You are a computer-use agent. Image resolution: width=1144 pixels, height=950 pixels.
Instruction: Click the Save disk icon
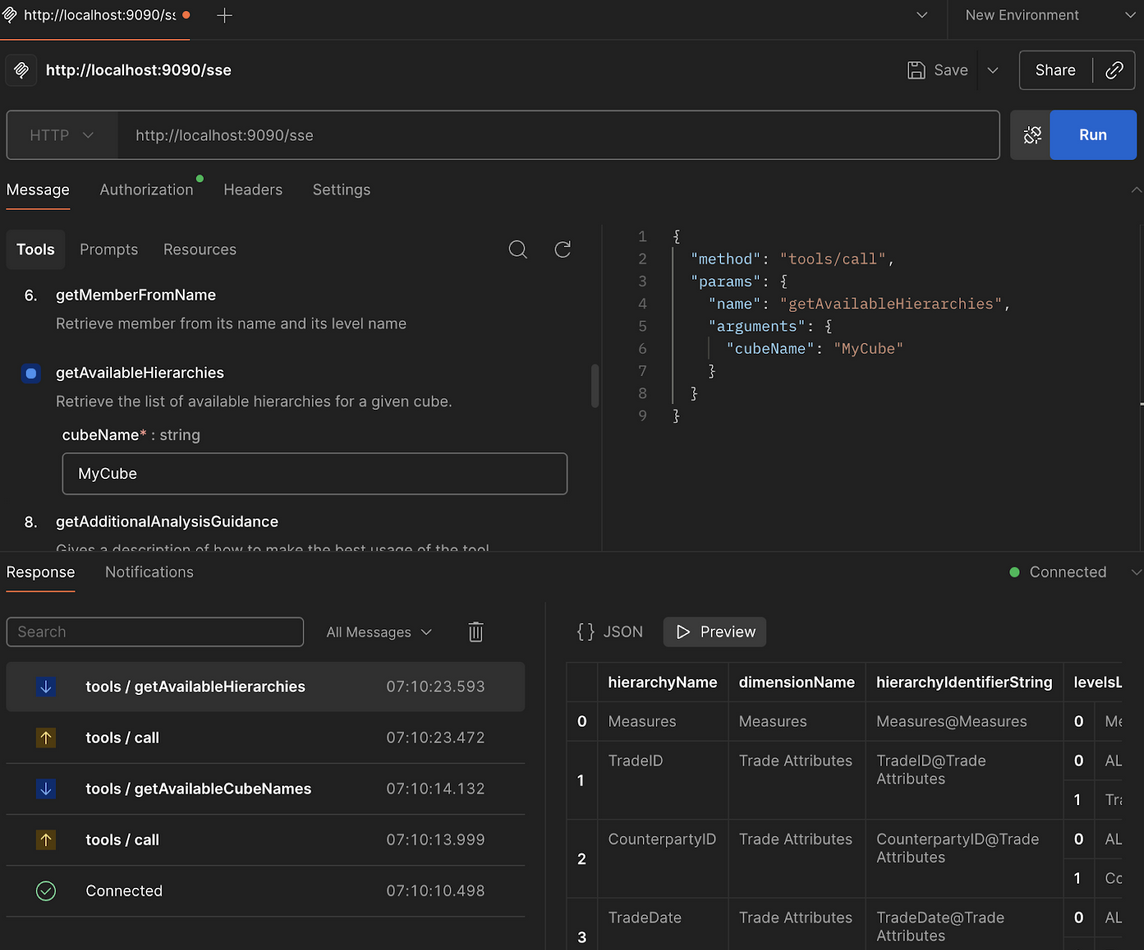(x=916, y=70)
